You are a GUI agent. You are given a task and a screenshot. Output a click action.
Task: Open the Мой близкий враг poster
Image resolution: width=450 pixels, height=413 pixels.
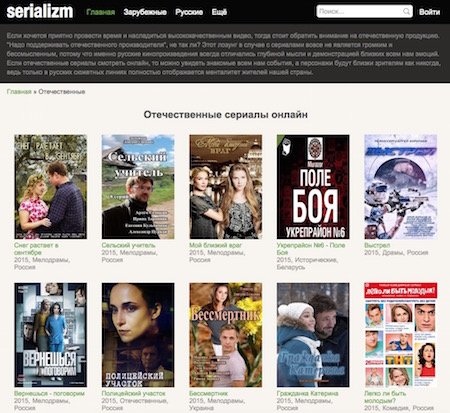226,187
